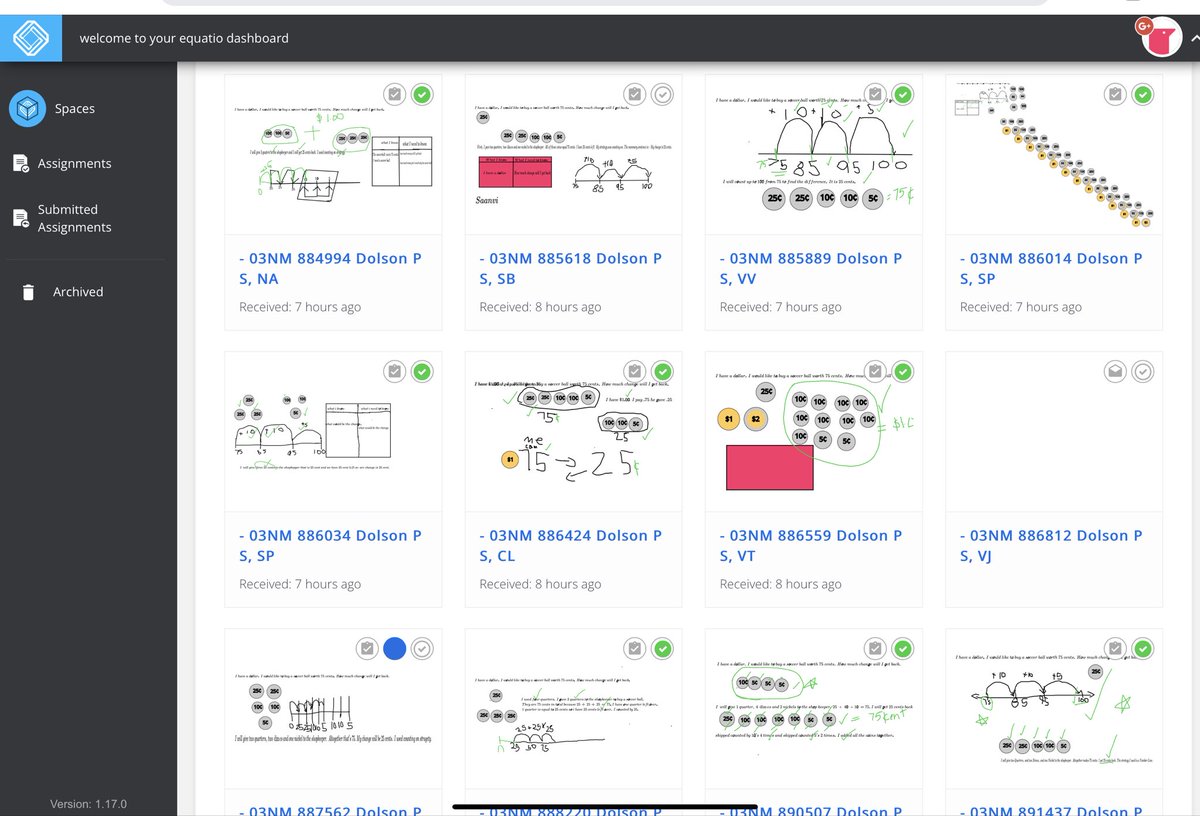The height and width of the screenshot is (816, 1200).
Task: Click 'welcome to your equatio dashboard' header text
Action: point(184,38)
